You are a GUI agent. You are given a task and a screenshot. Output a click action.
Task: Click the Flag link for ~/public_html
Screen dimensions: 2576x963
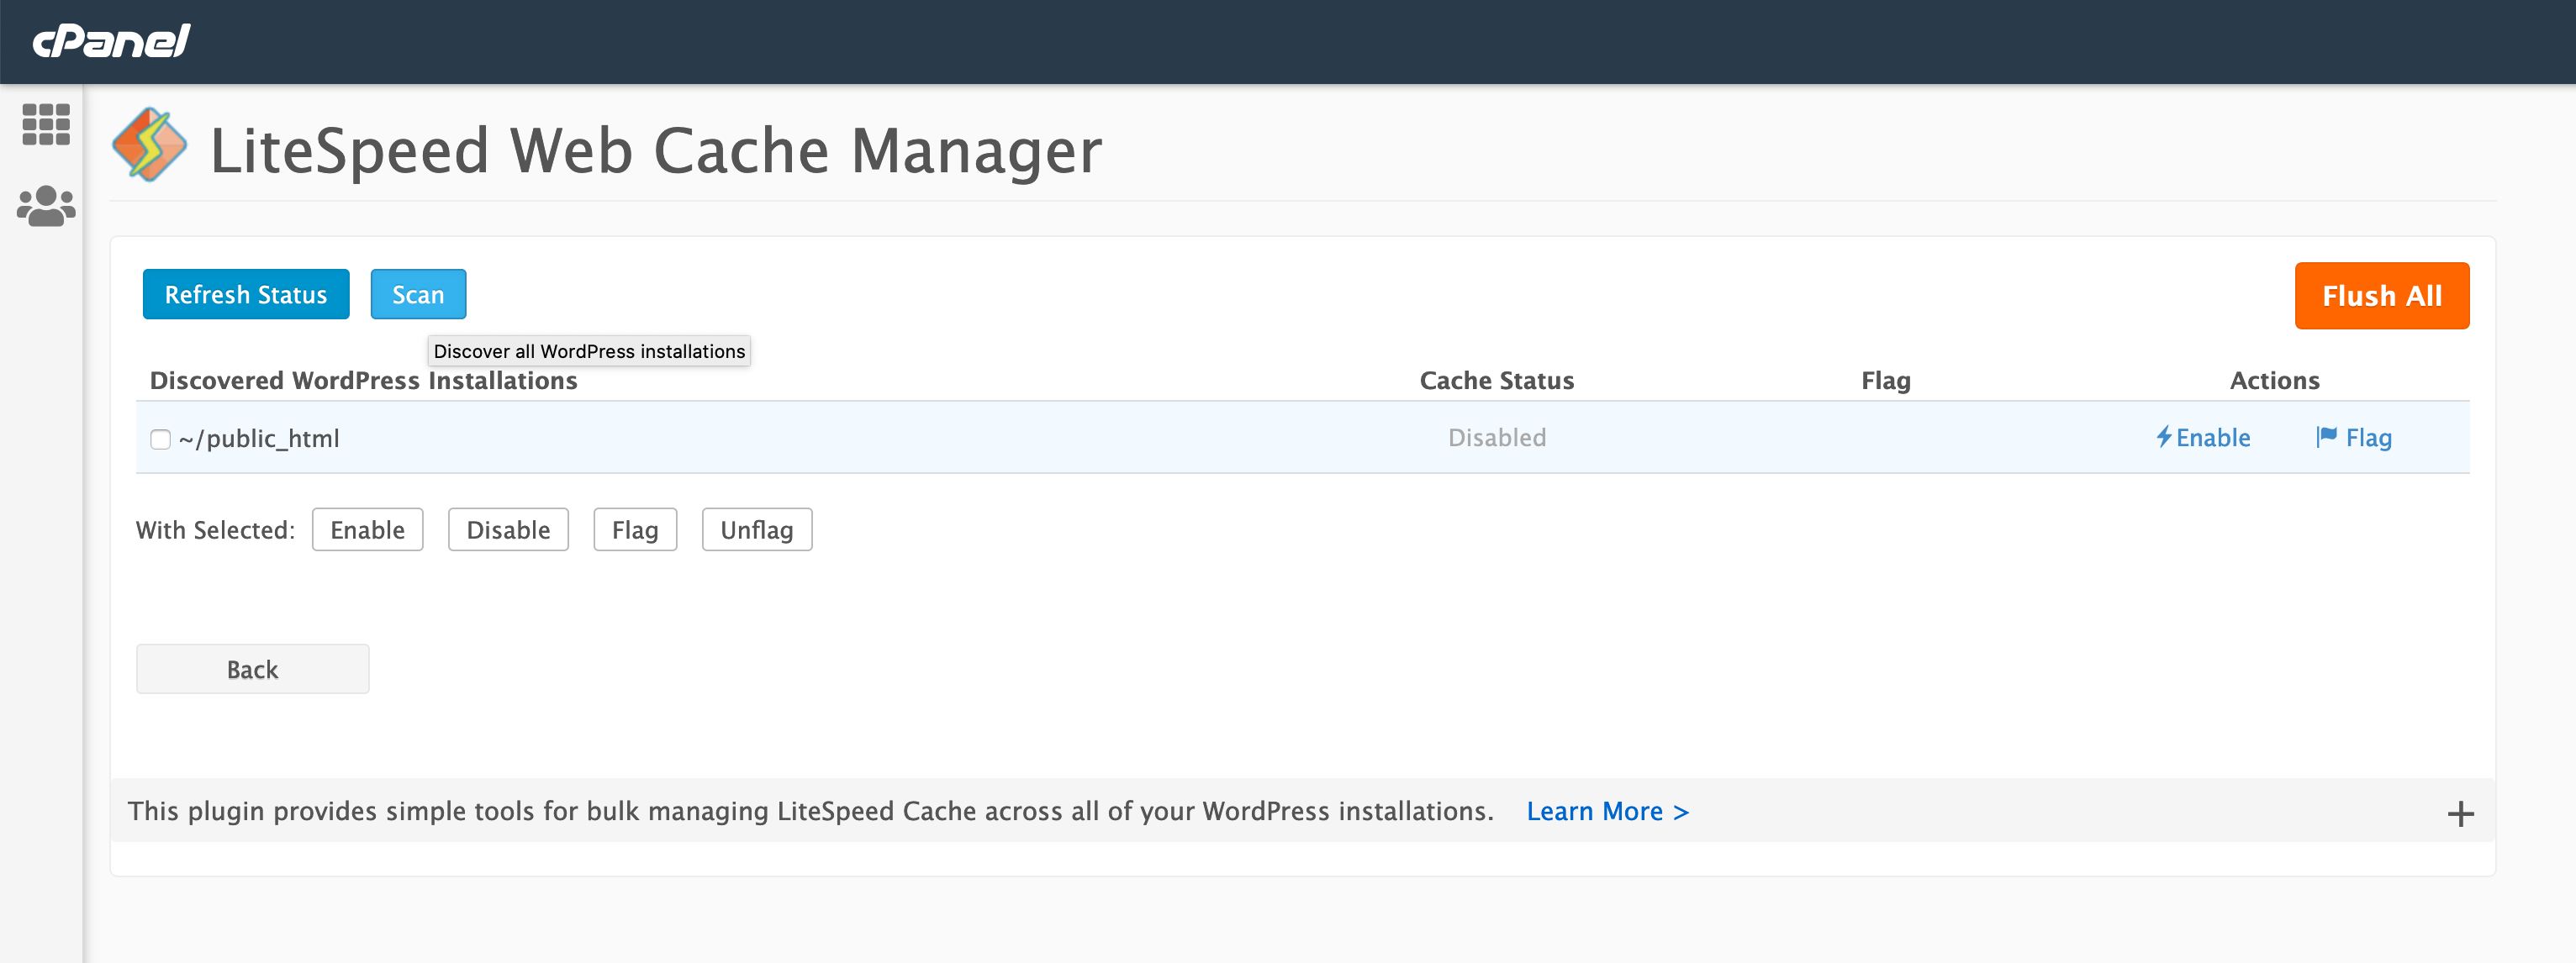tap(2368, 438)
